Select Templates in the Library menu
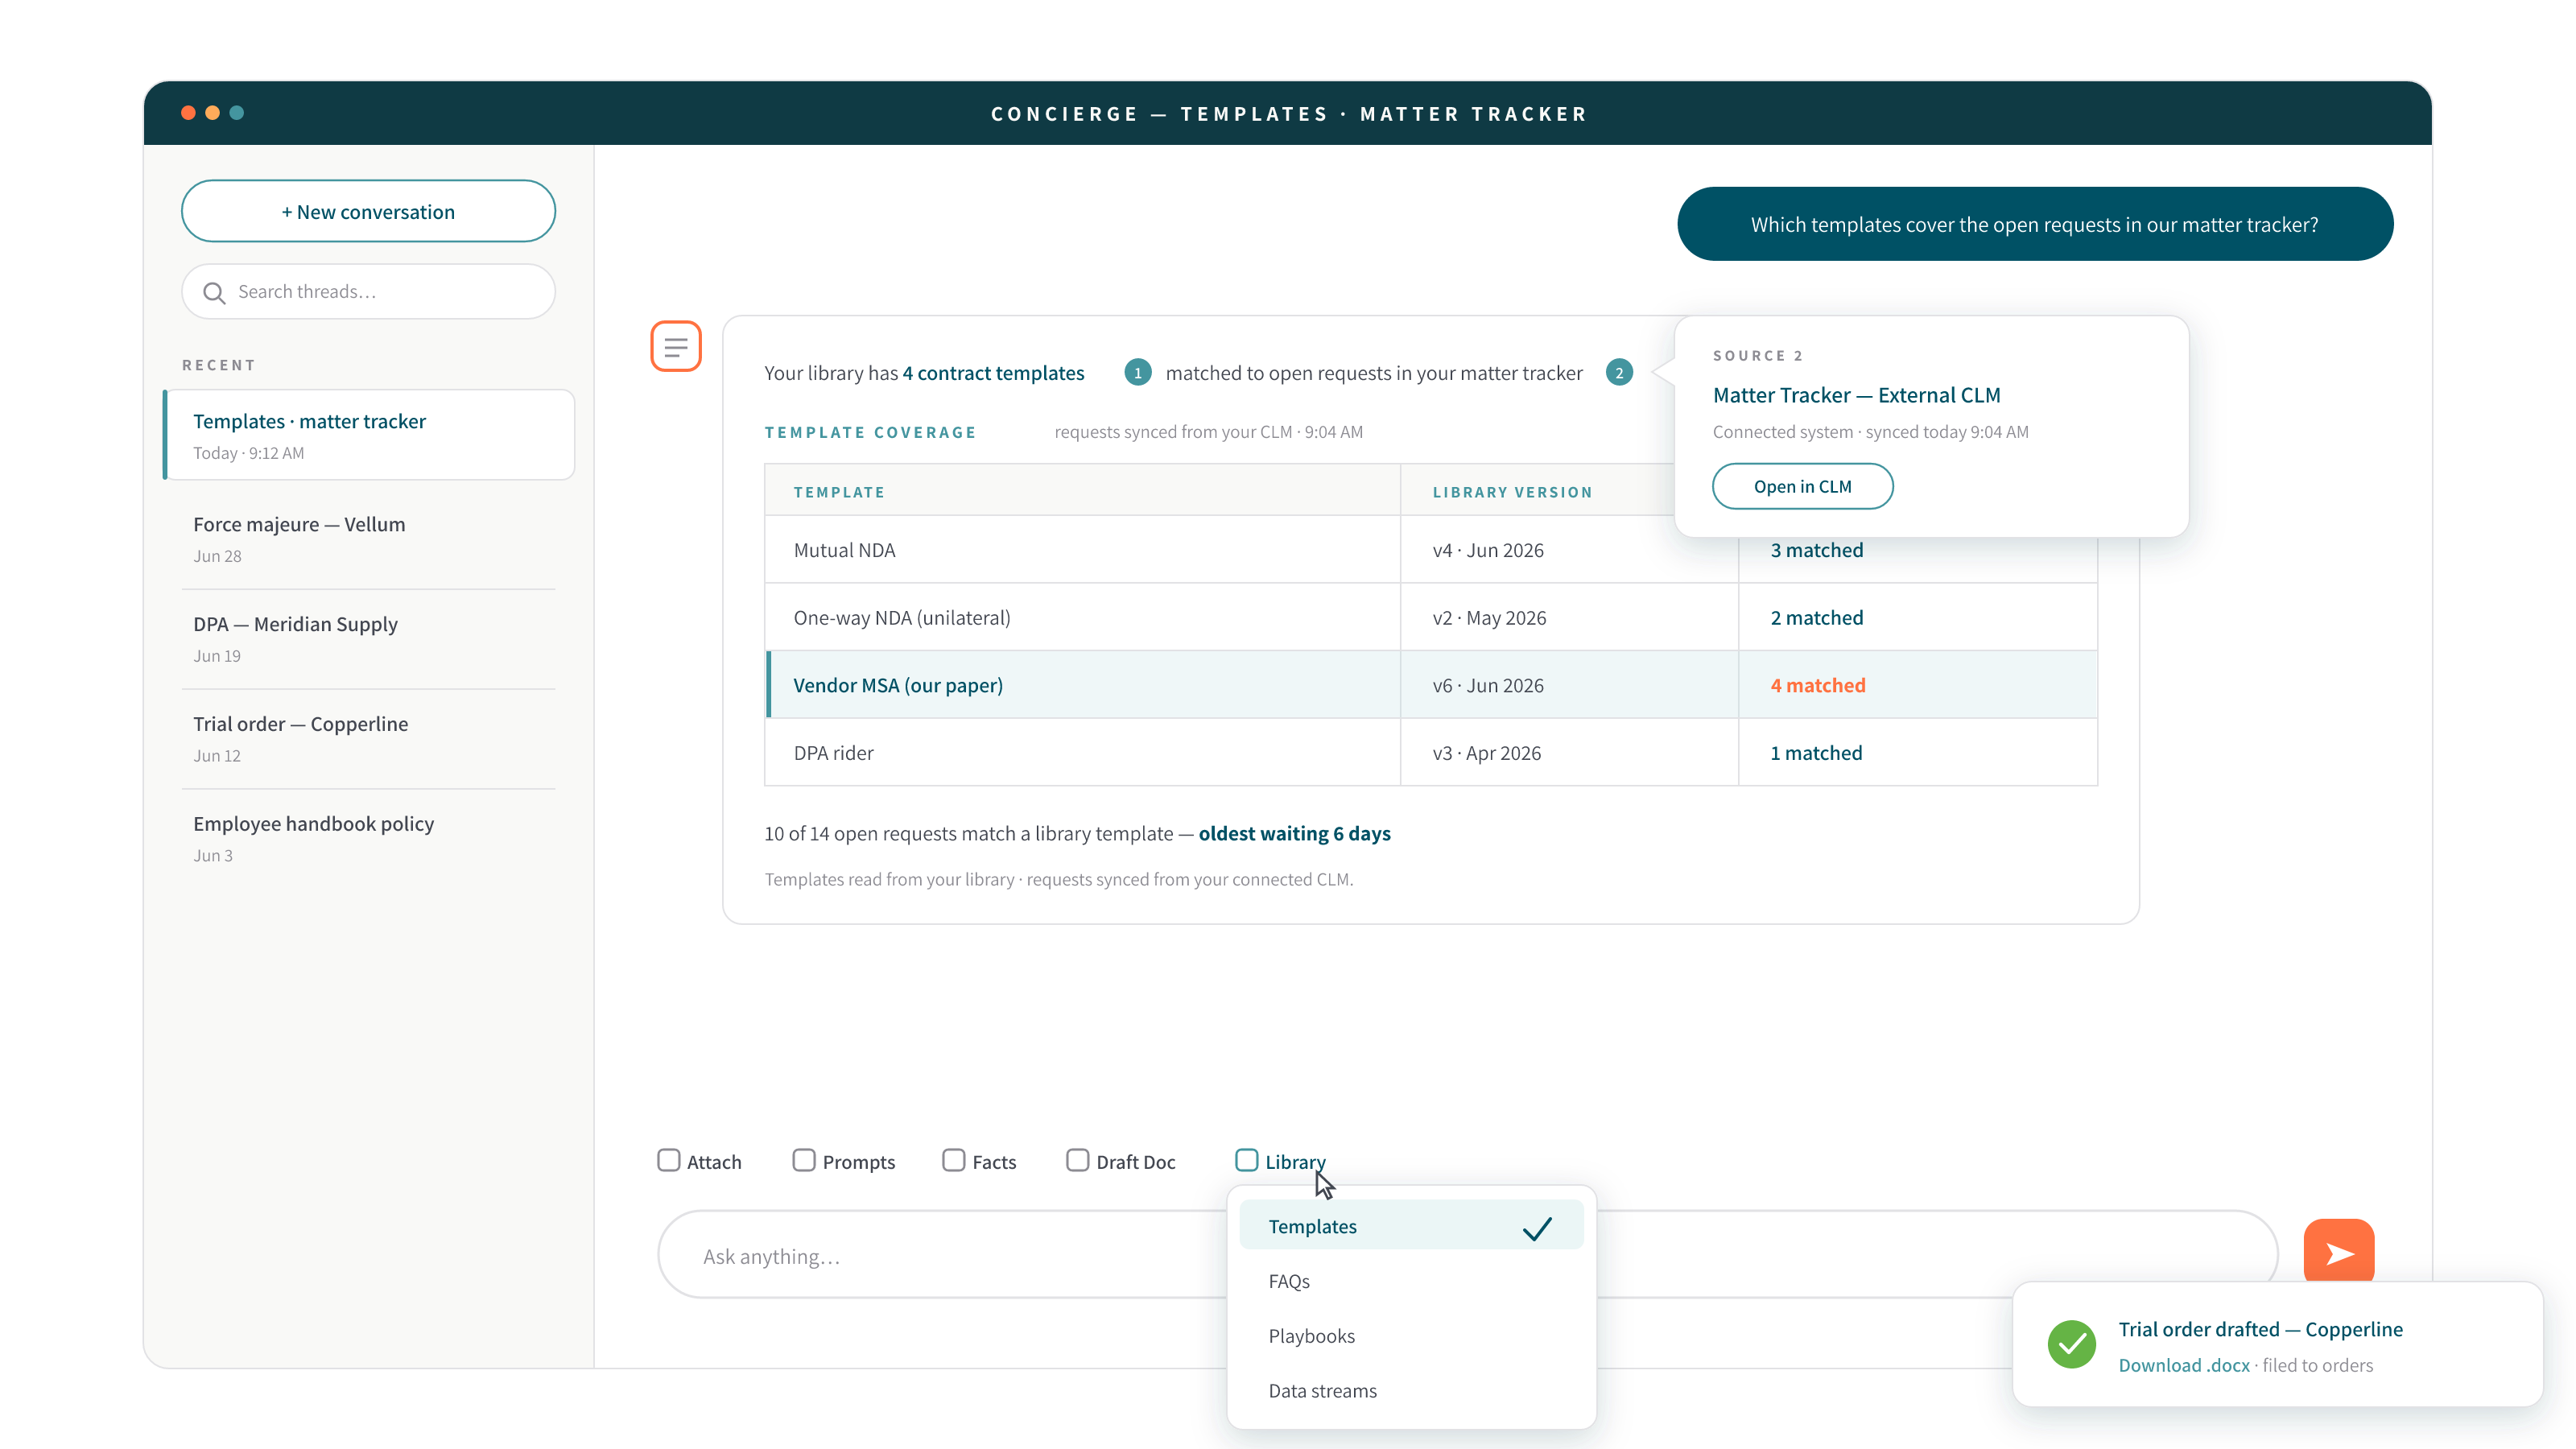The width and height of the screenshot is (2576, 1449). click(x=1411, y=1226)
